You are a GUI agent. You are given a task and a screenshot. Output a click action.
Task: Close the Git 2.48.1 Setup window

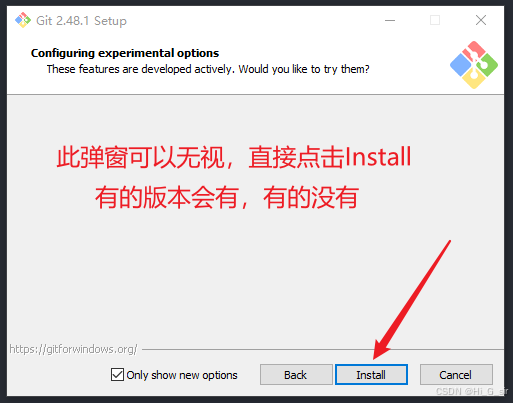click(x=481, y=20)
